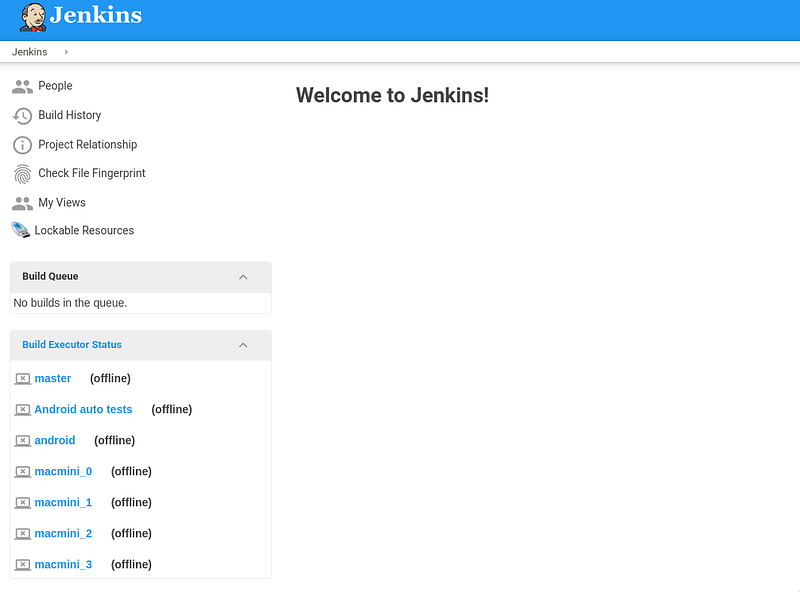The image size is (800, 592).
Task: Open the Build Executor Status link
Action: coord(72,345)
